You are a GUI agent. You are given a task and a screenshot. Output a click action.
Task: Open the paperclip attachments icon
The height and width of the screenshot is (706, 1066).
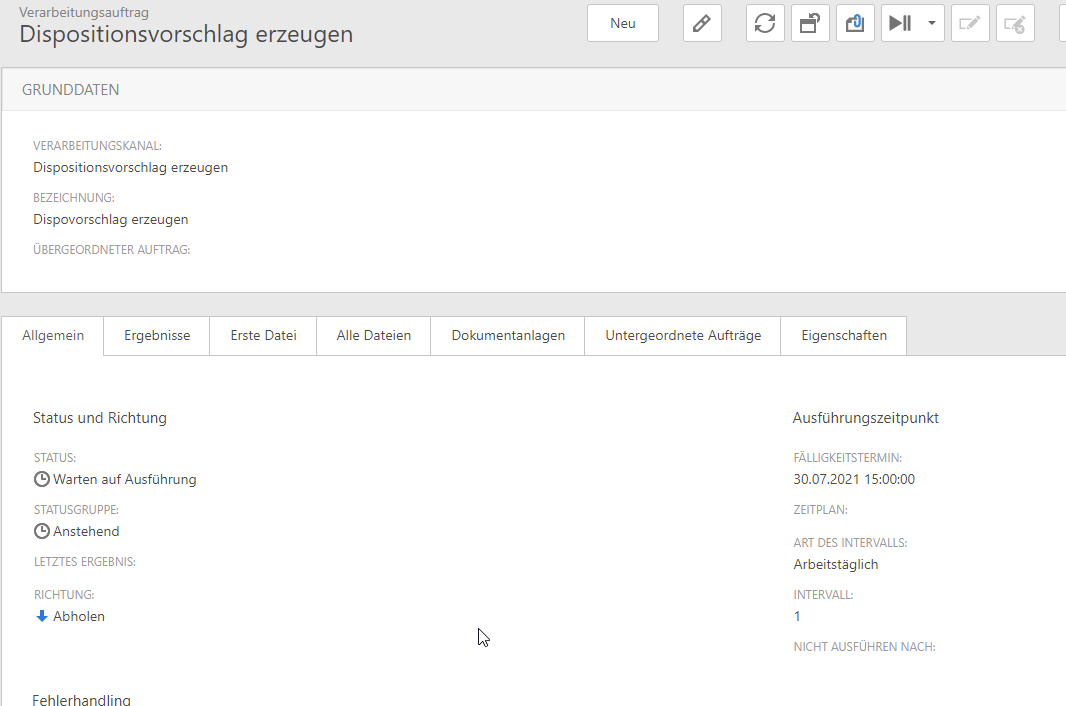point(855,23)
